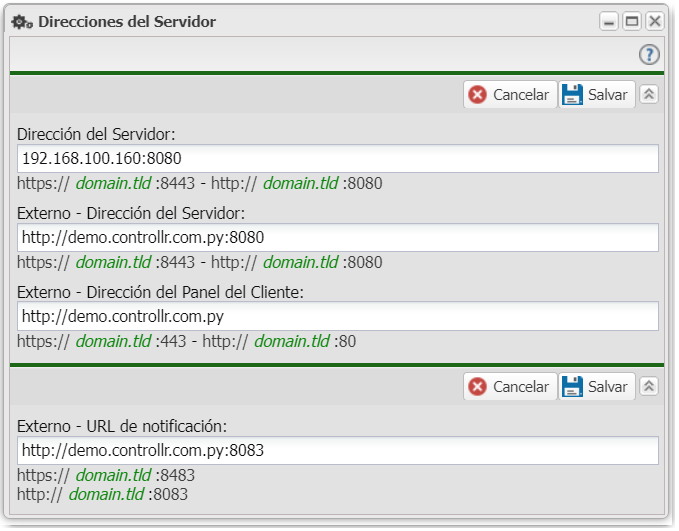Minimize the Direcciones del Servidor window

[608, 21]
